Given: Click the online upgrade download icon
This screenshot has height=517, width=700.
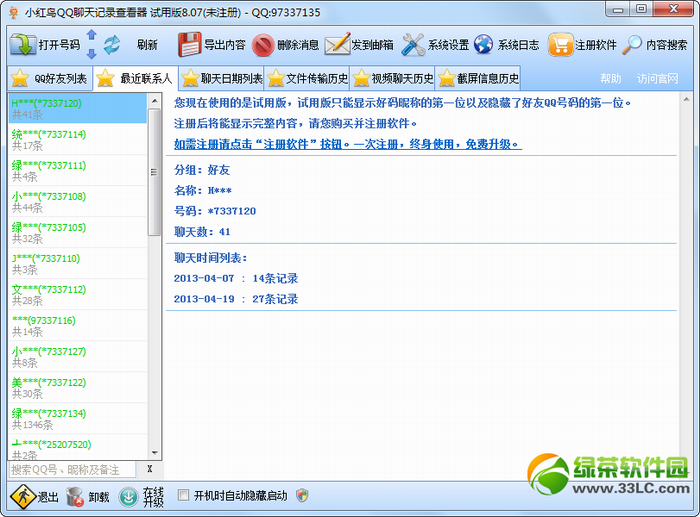Looking at the screenshot, I should [x=129, y=497].
